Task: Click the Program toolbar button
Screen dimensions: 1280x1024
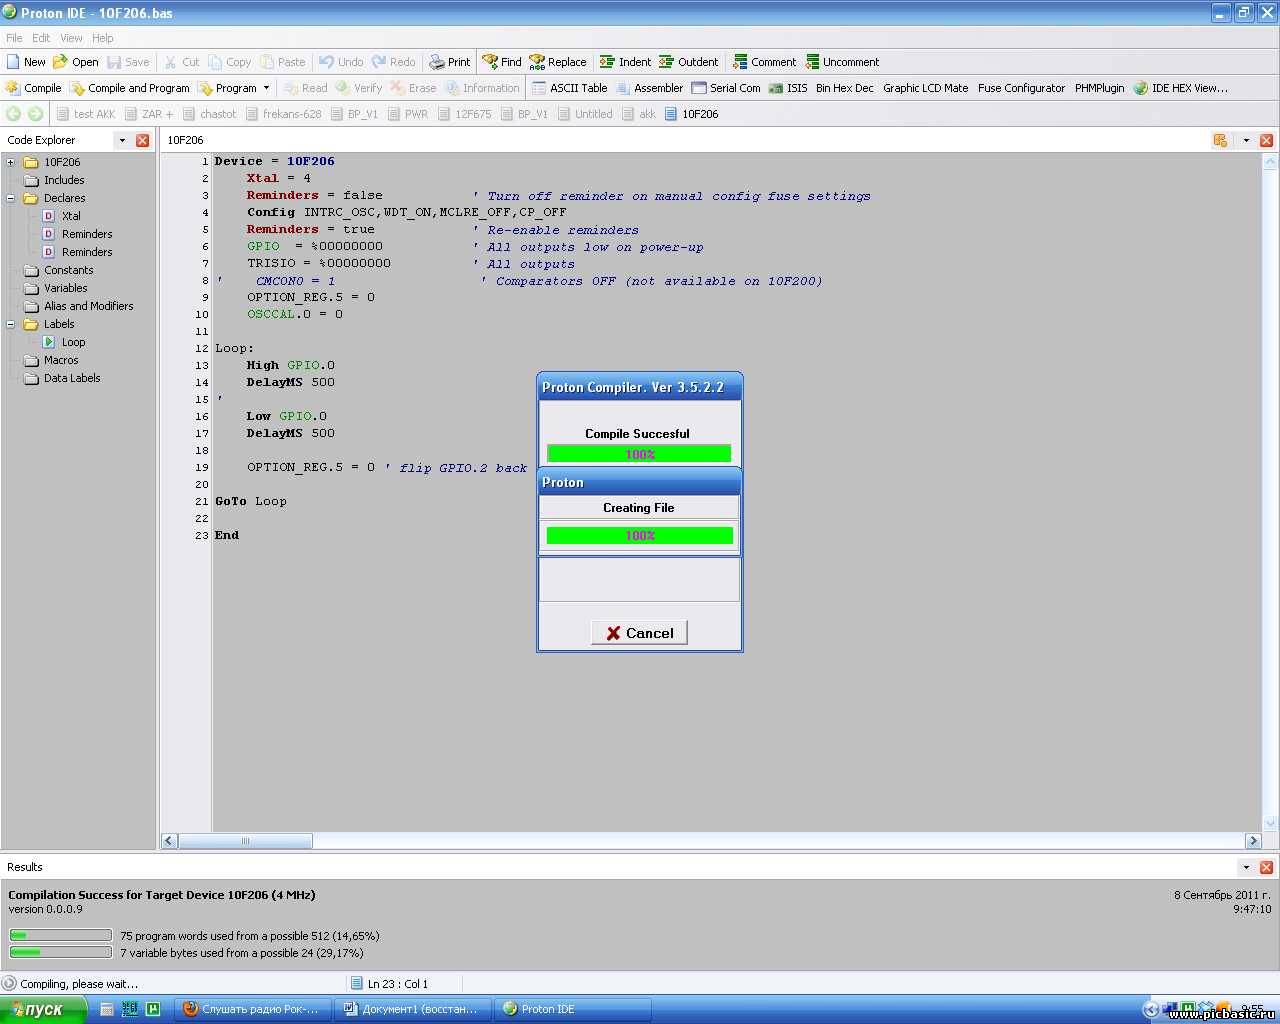Action: [x=227, y=88]
